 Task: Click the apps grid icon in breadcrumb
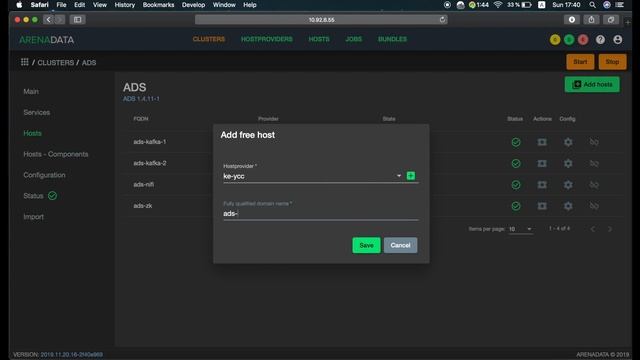click(24, 62)
